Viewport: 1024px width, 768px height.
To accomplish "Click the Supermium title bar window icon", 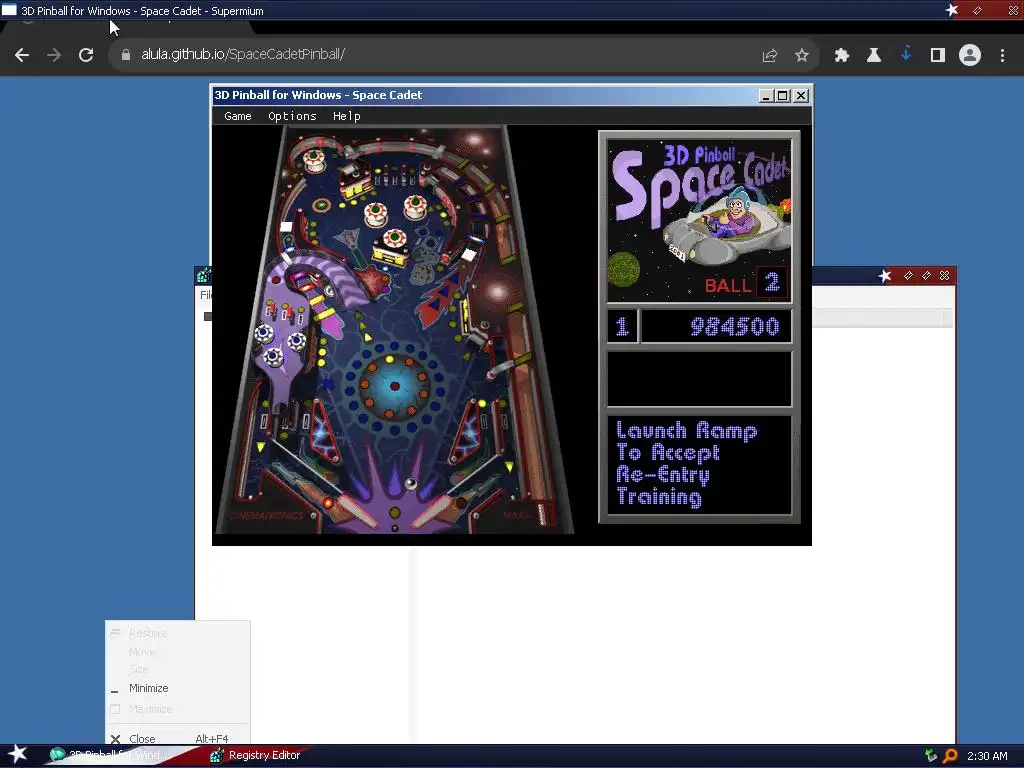I will click(9, 10).
